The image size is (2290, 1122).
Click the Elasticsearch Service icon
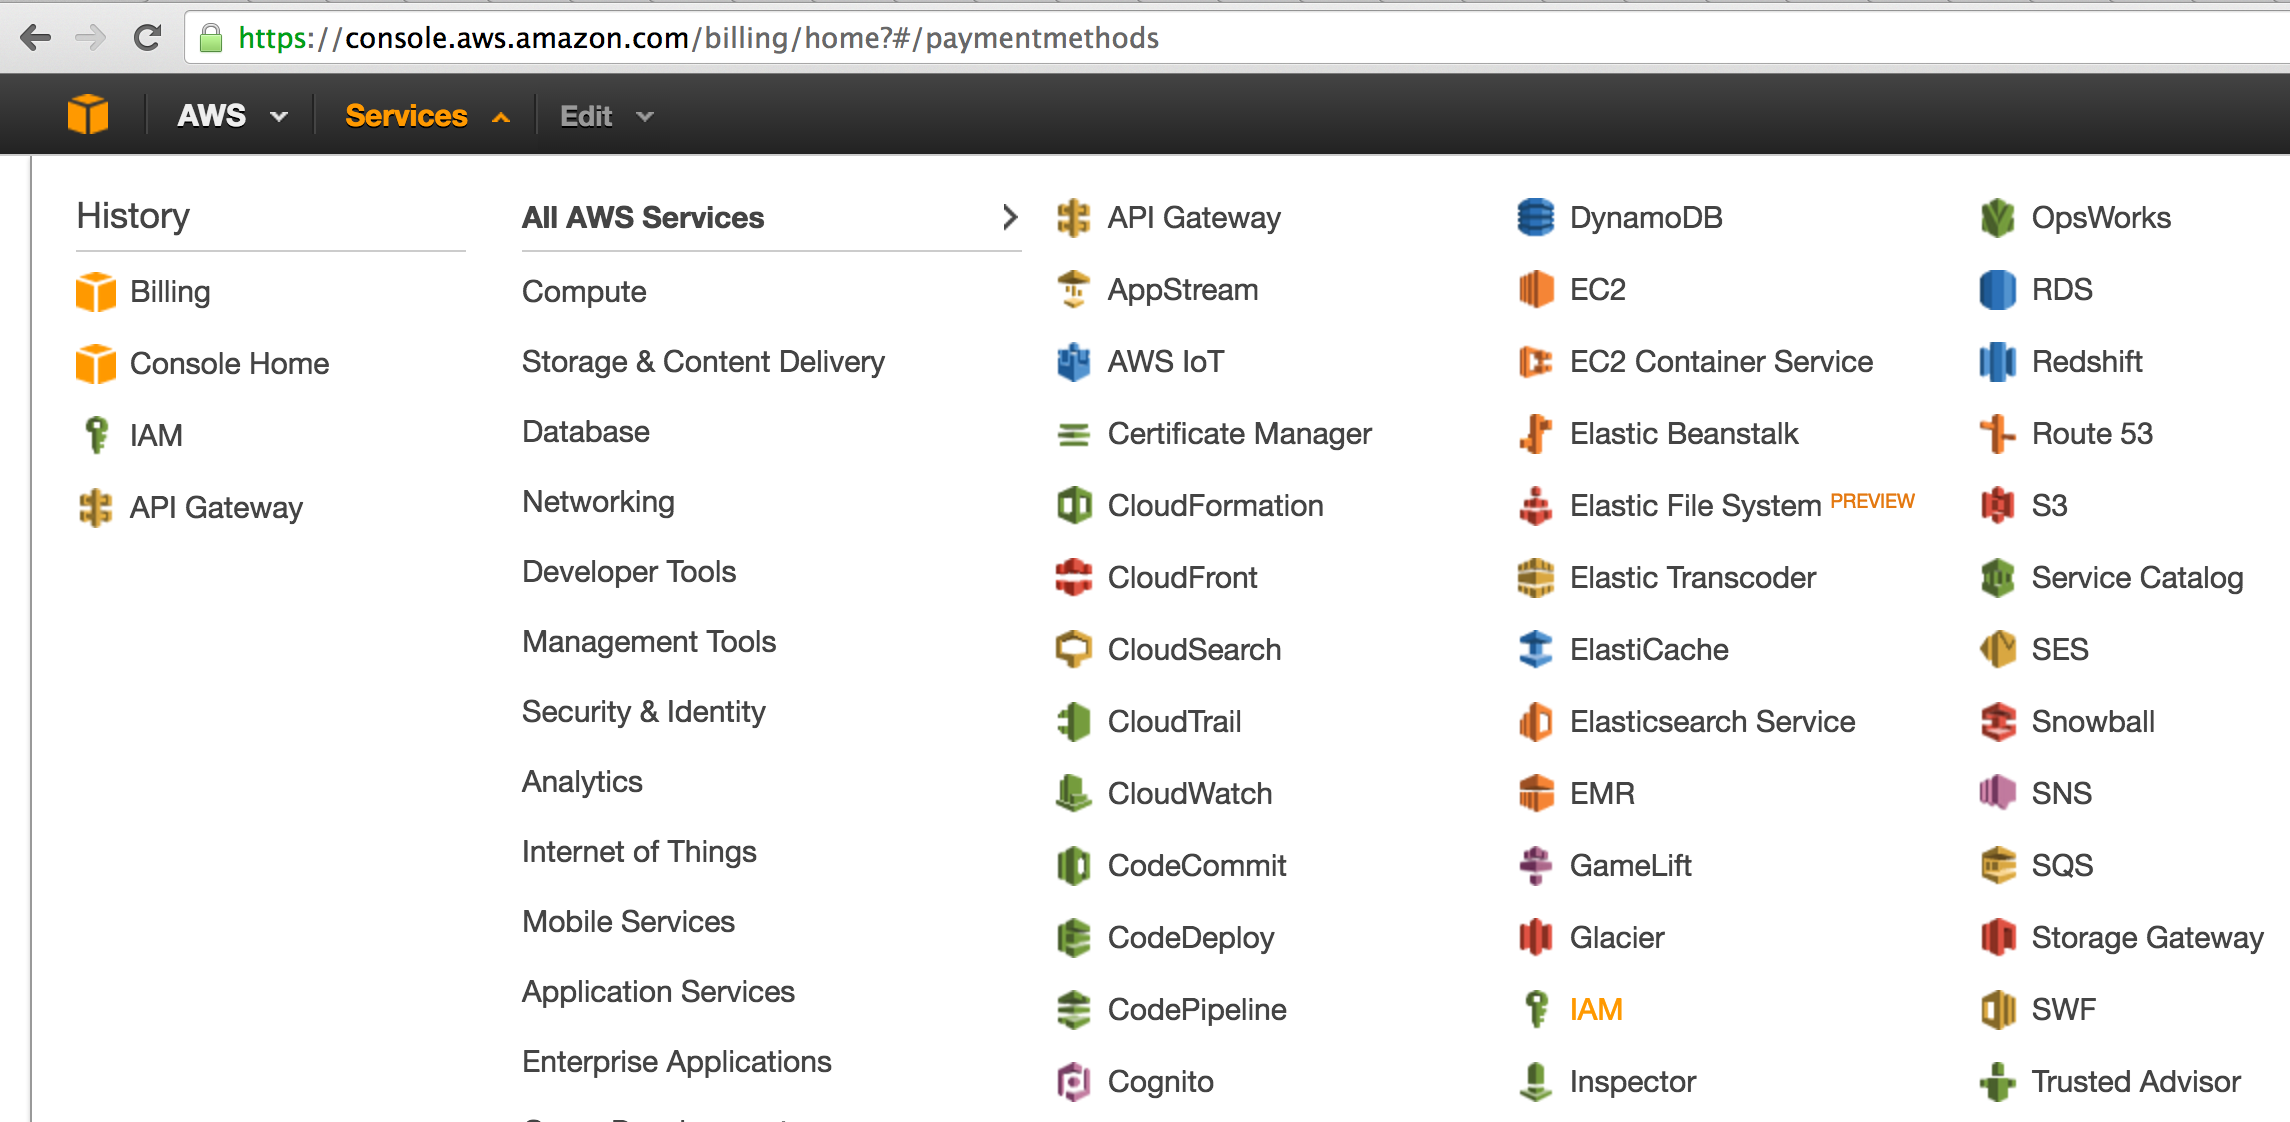tap(1535, 721)
